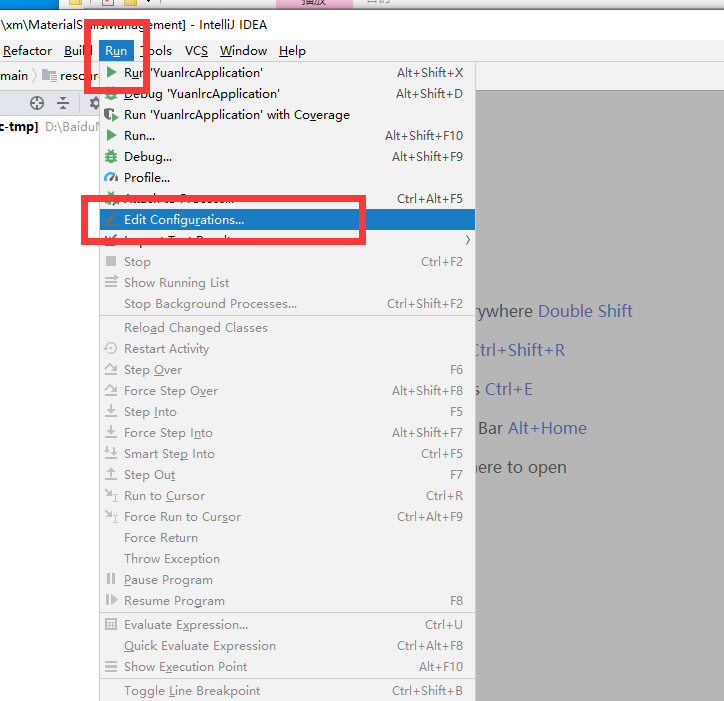Viewport: 724px width, 701px height.
Task: Select Edit Configurations... entry
Action: pyautogui.click(x=287, y=220)
